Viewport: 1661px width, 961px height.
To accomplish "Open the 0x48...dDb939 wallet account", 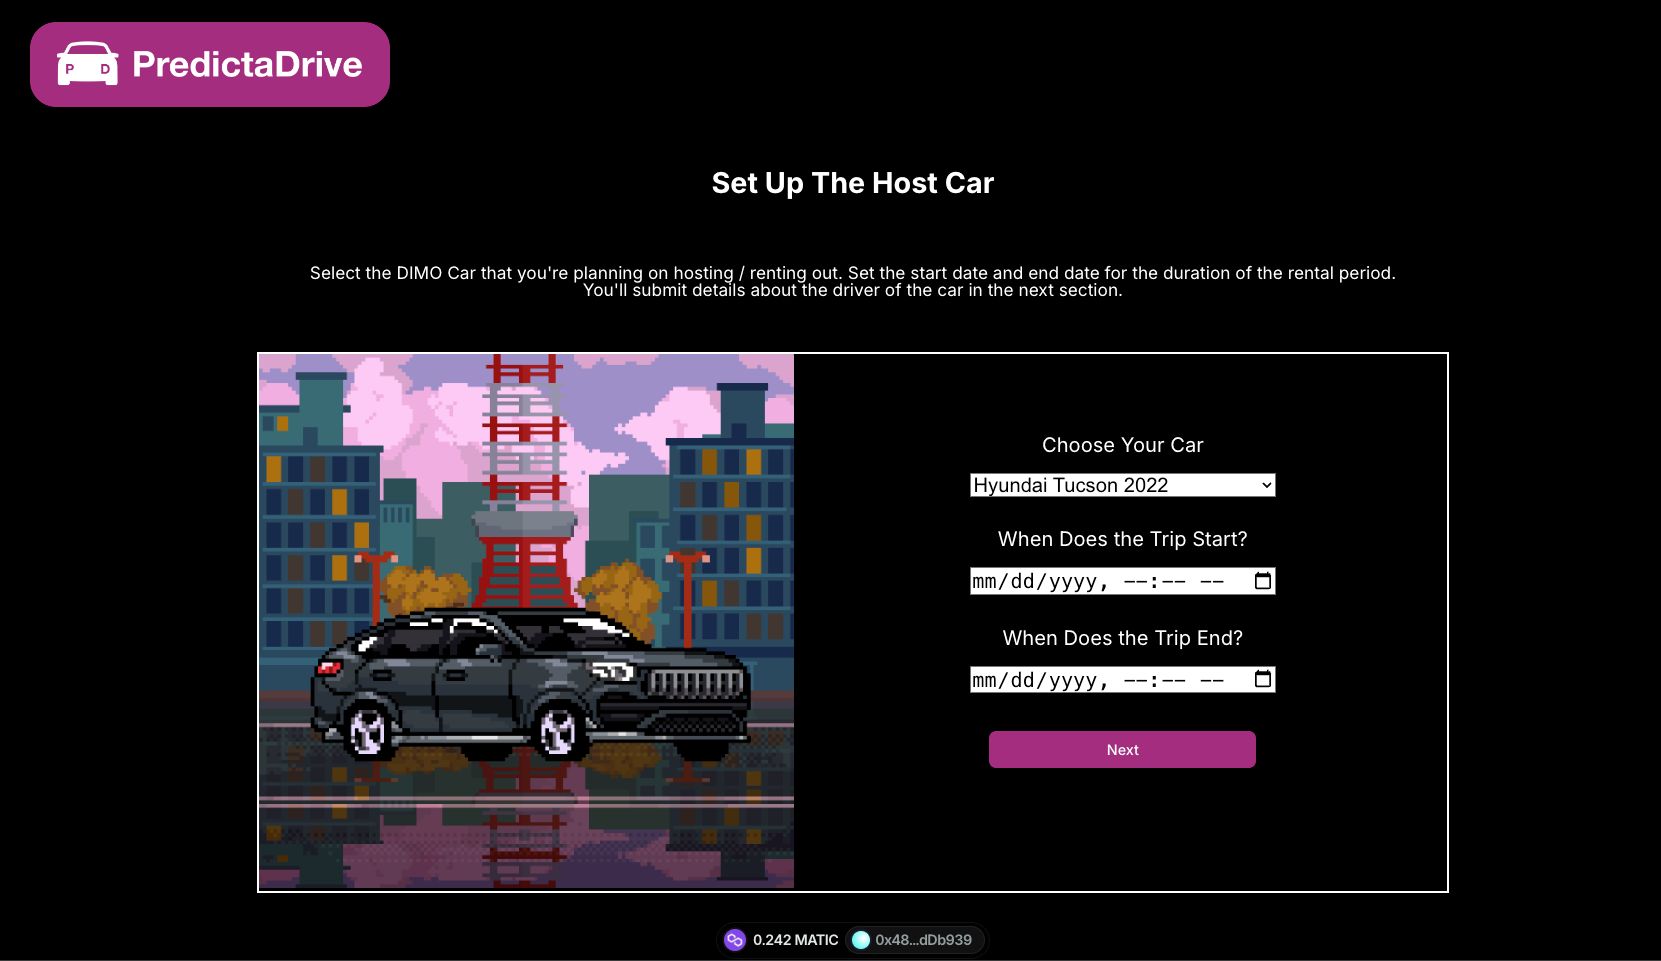I will 914,940.
